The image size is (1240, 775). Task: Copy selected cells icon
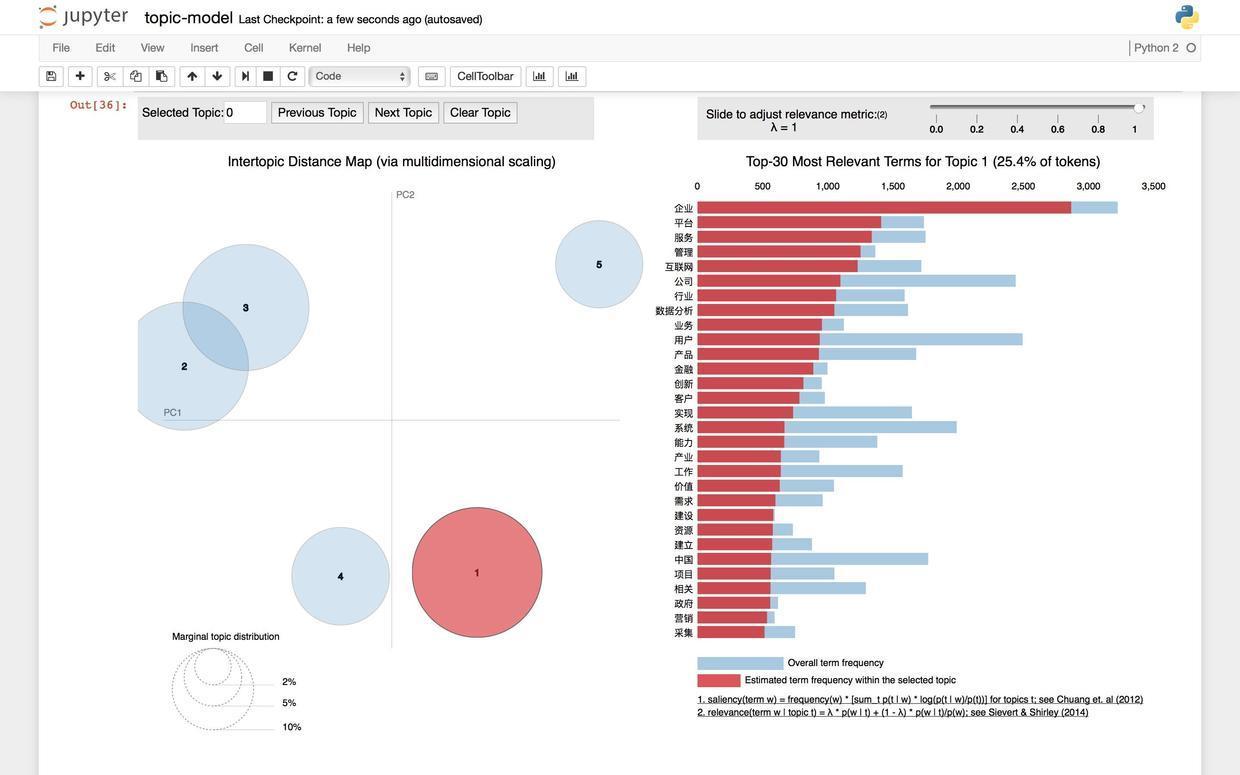click(x=136, y=77)
